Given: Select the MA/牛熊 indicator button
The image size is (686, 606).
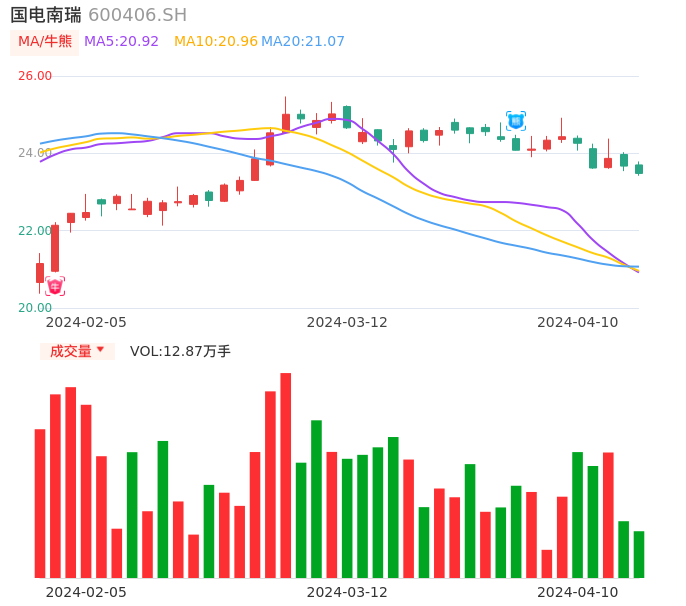Looking at the screenshot, I should pos(45,42).
